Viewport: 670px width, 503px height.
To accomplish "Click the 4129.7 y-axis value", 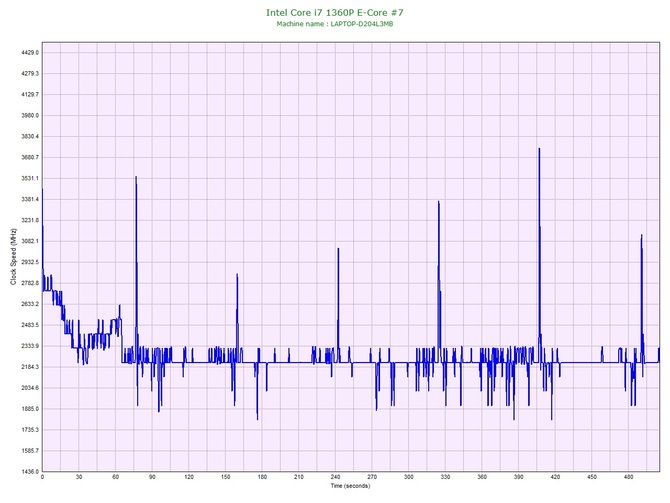I will 30,94.
